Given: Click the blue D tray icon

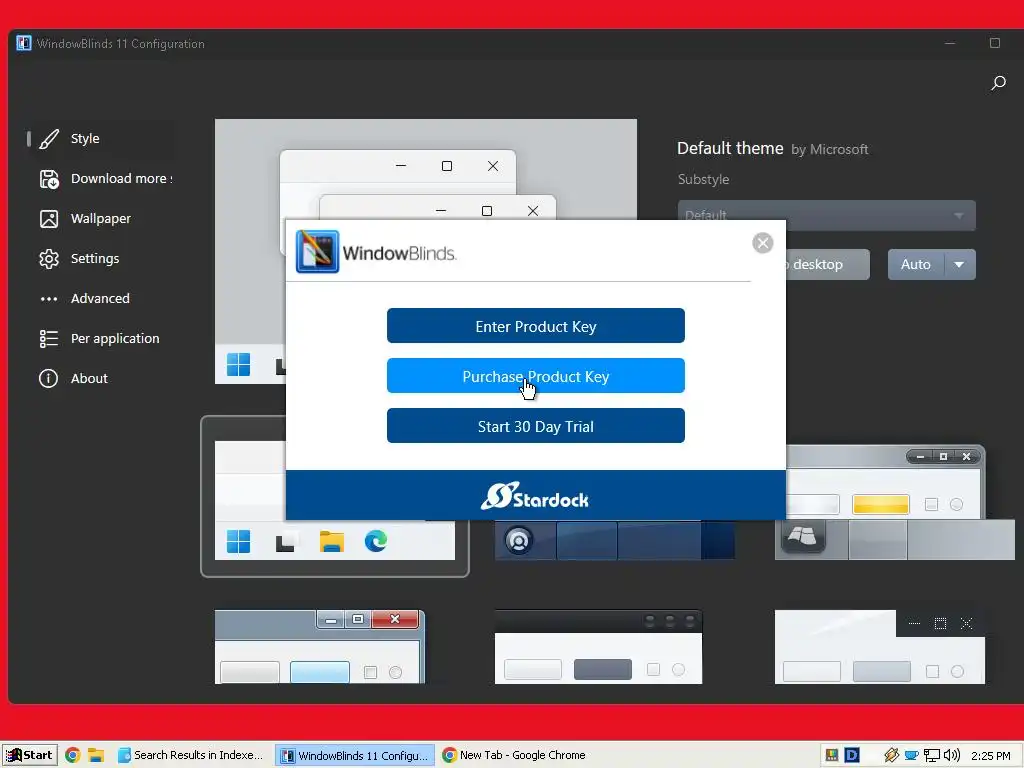Looking at the screenshot, I should coord(852,755).
